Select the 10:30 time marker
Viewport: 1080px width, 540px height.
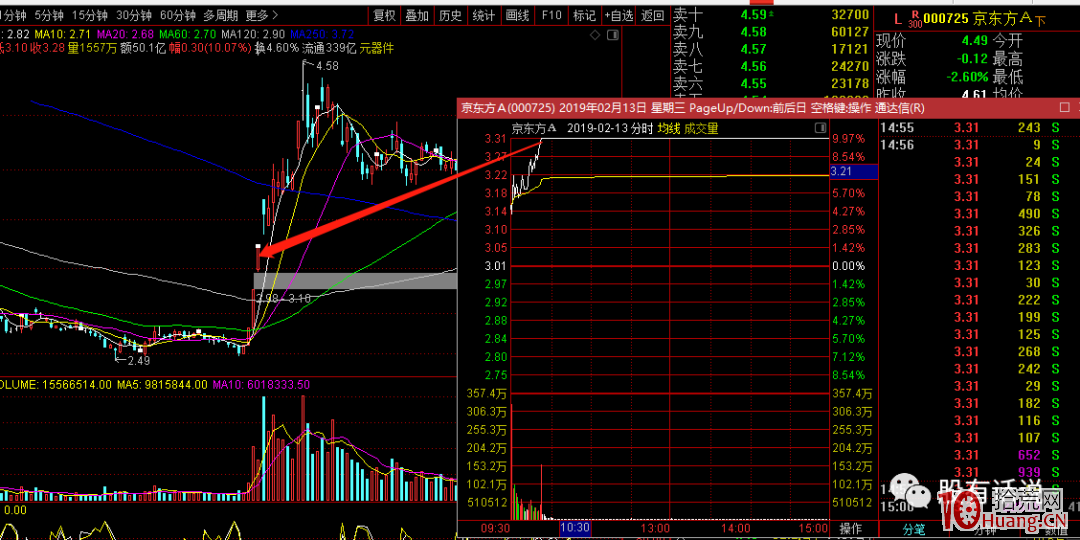[x=576, y=528]
